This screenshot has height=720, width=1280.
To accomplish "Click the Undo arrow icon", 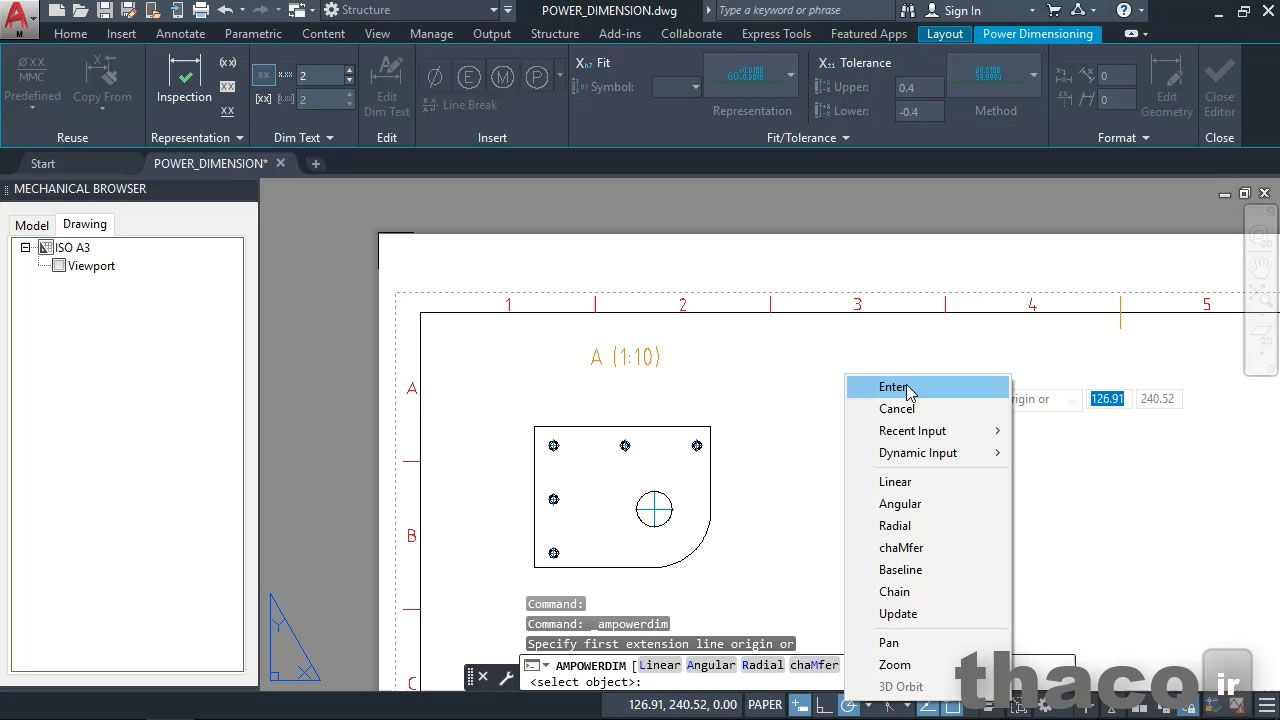I will (x=225, y=11).
